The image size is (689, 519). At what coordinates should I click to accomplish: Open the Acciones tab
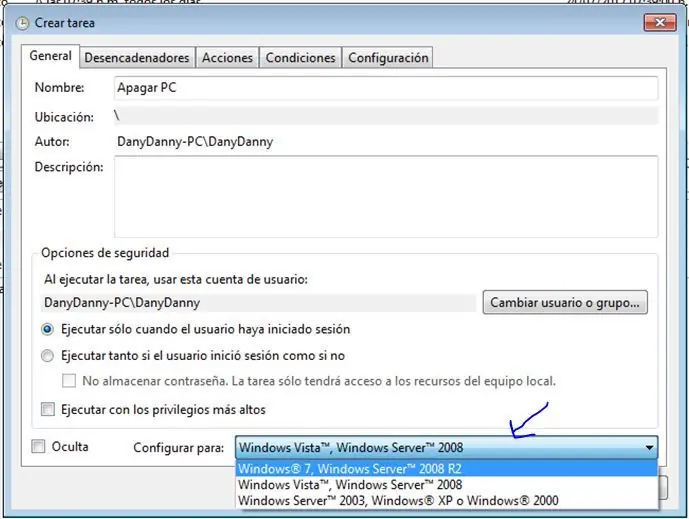tap(227, 58)
